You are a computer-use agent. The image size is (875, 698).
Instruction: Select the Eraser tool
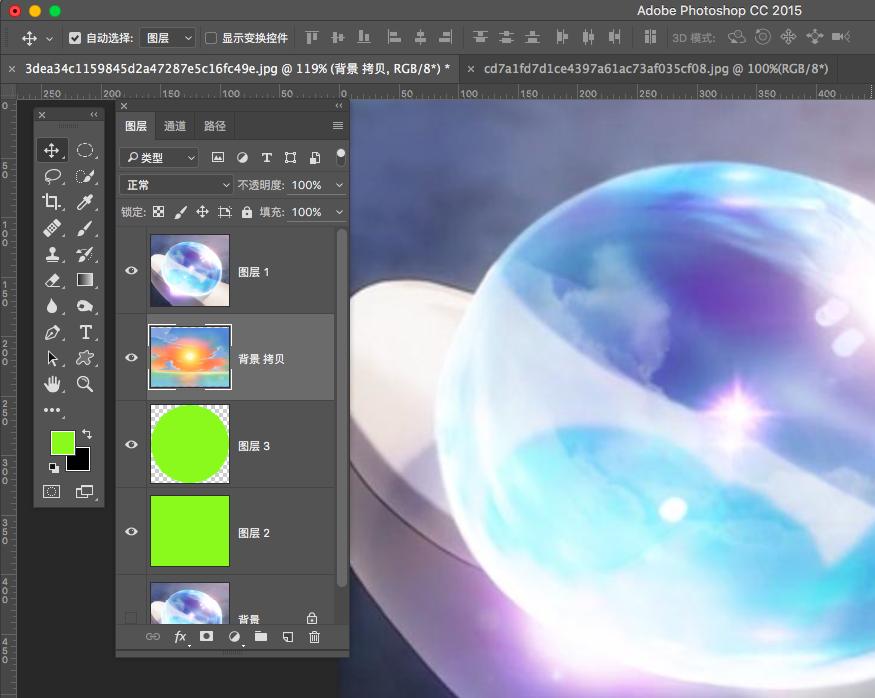[52, 280]
